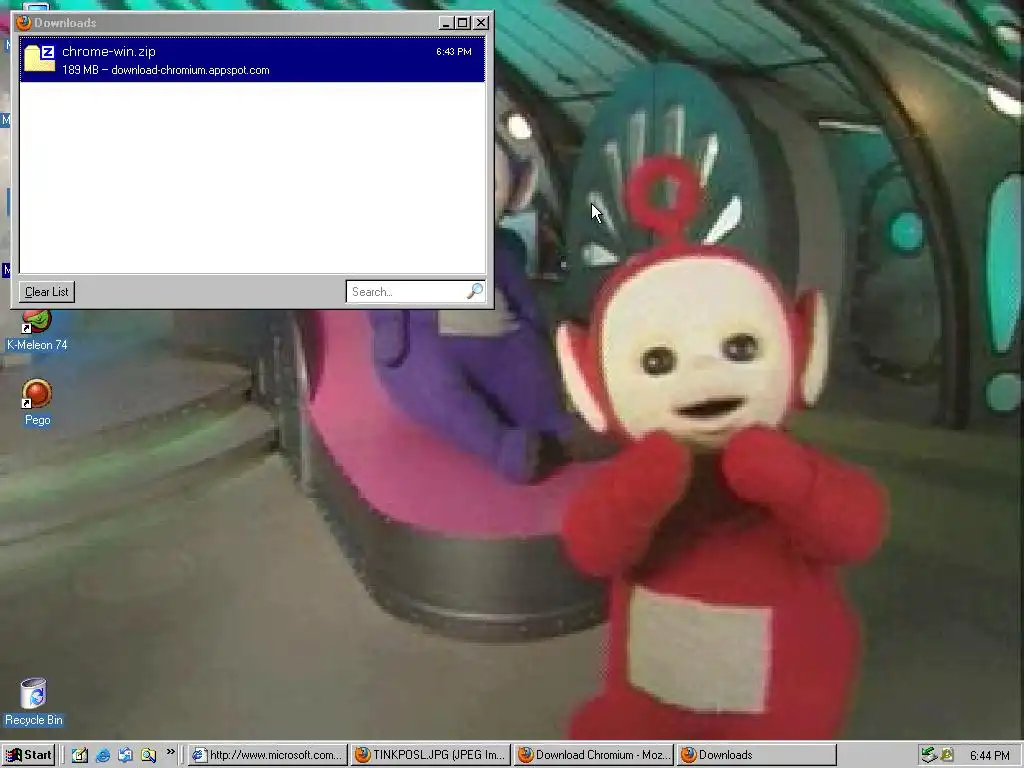
Task: Switch to the http://www.microsoft.com taskbar window
Action: coord(268,755)
